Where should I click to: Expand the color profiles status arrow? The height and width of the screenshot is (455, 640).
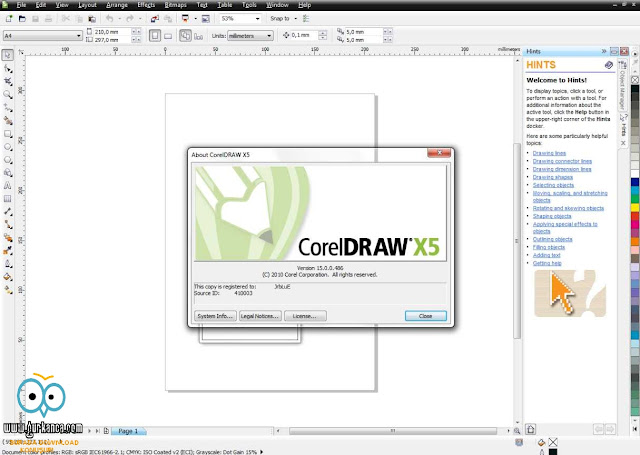pyautogui.click(x=262, y=452)
